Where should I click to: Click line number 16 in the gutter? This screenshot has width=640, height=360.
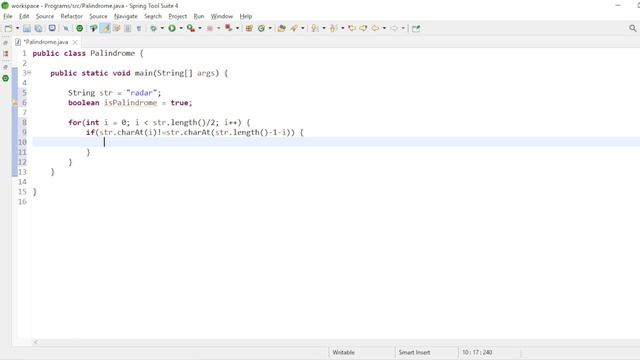pos(22,202)
